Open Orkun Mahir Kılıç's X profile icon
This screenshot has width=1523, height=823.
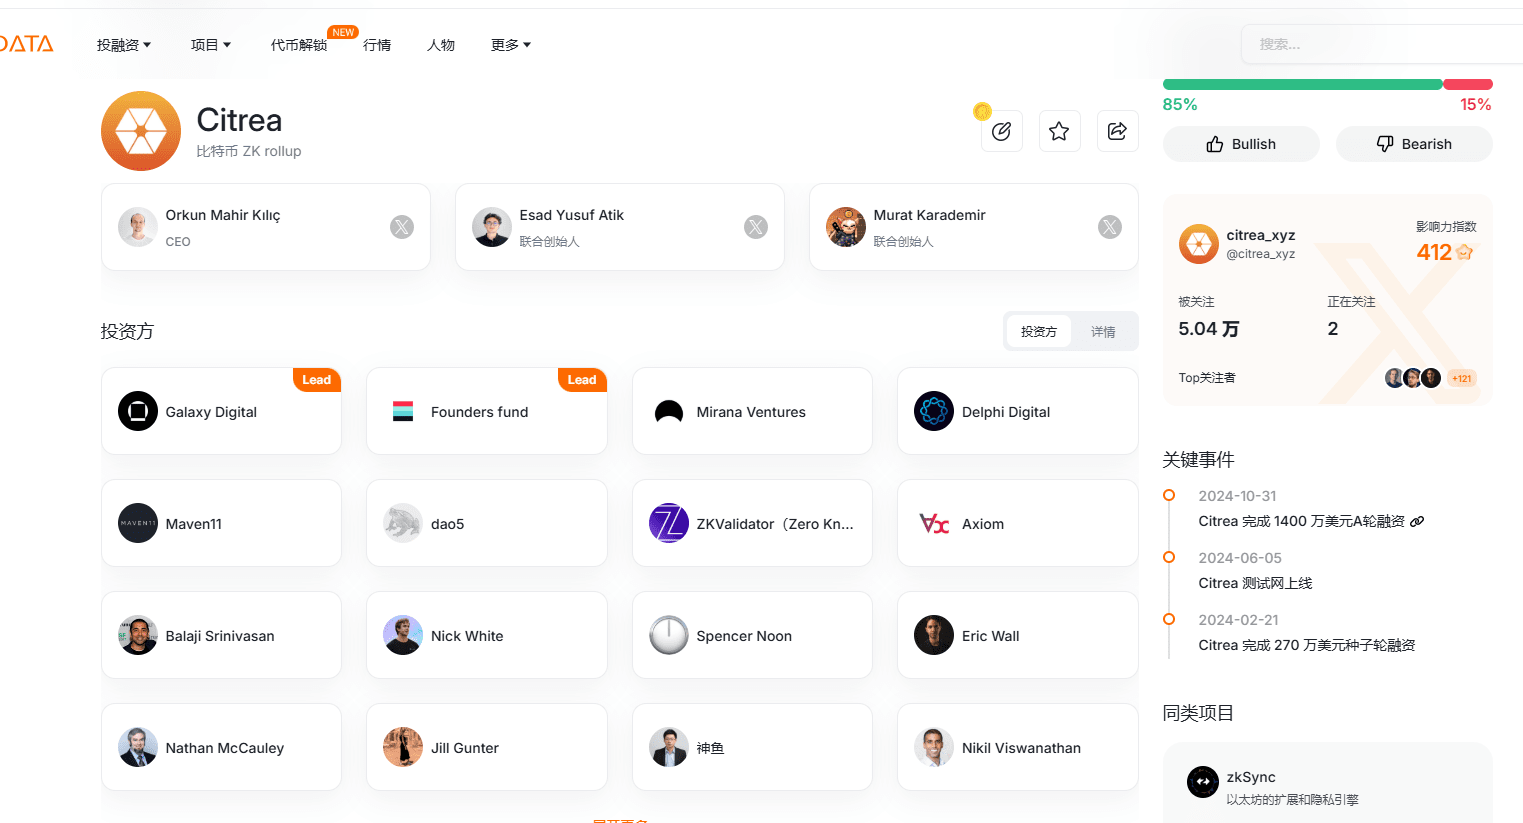[402, 227]
